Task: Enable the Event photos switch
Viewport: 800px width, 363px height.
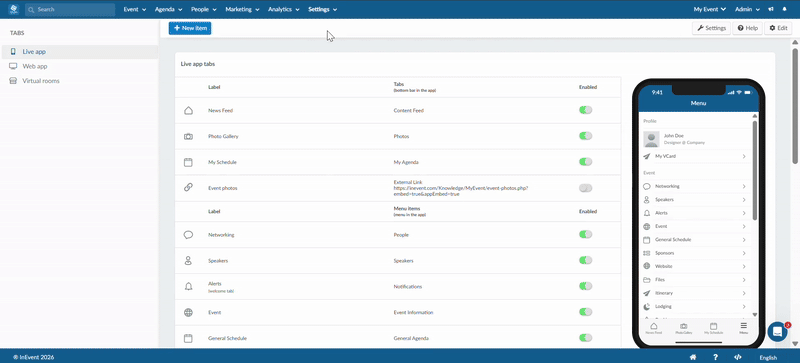Action: pyautogui.click(x=585, y=188)
